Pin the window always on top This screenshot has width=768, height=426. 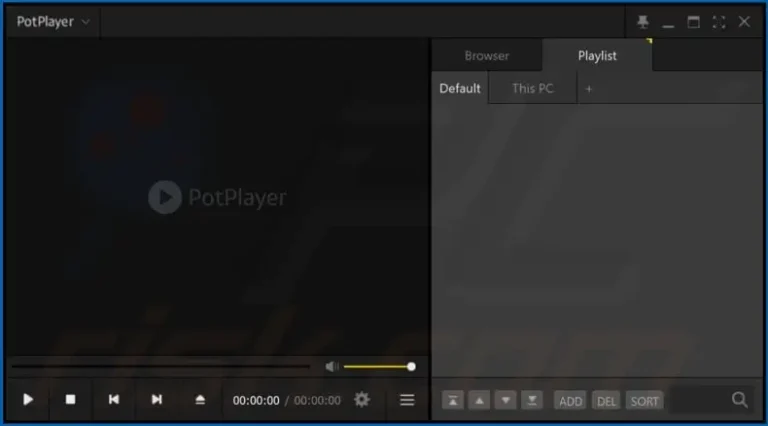pos(643,22)
